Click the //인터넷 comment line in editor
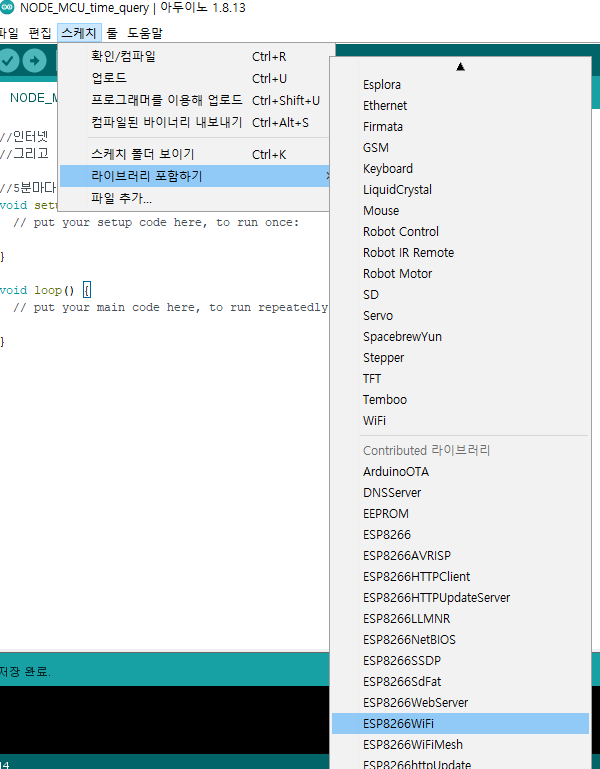 pyautogui.click(x=24, y=136)
